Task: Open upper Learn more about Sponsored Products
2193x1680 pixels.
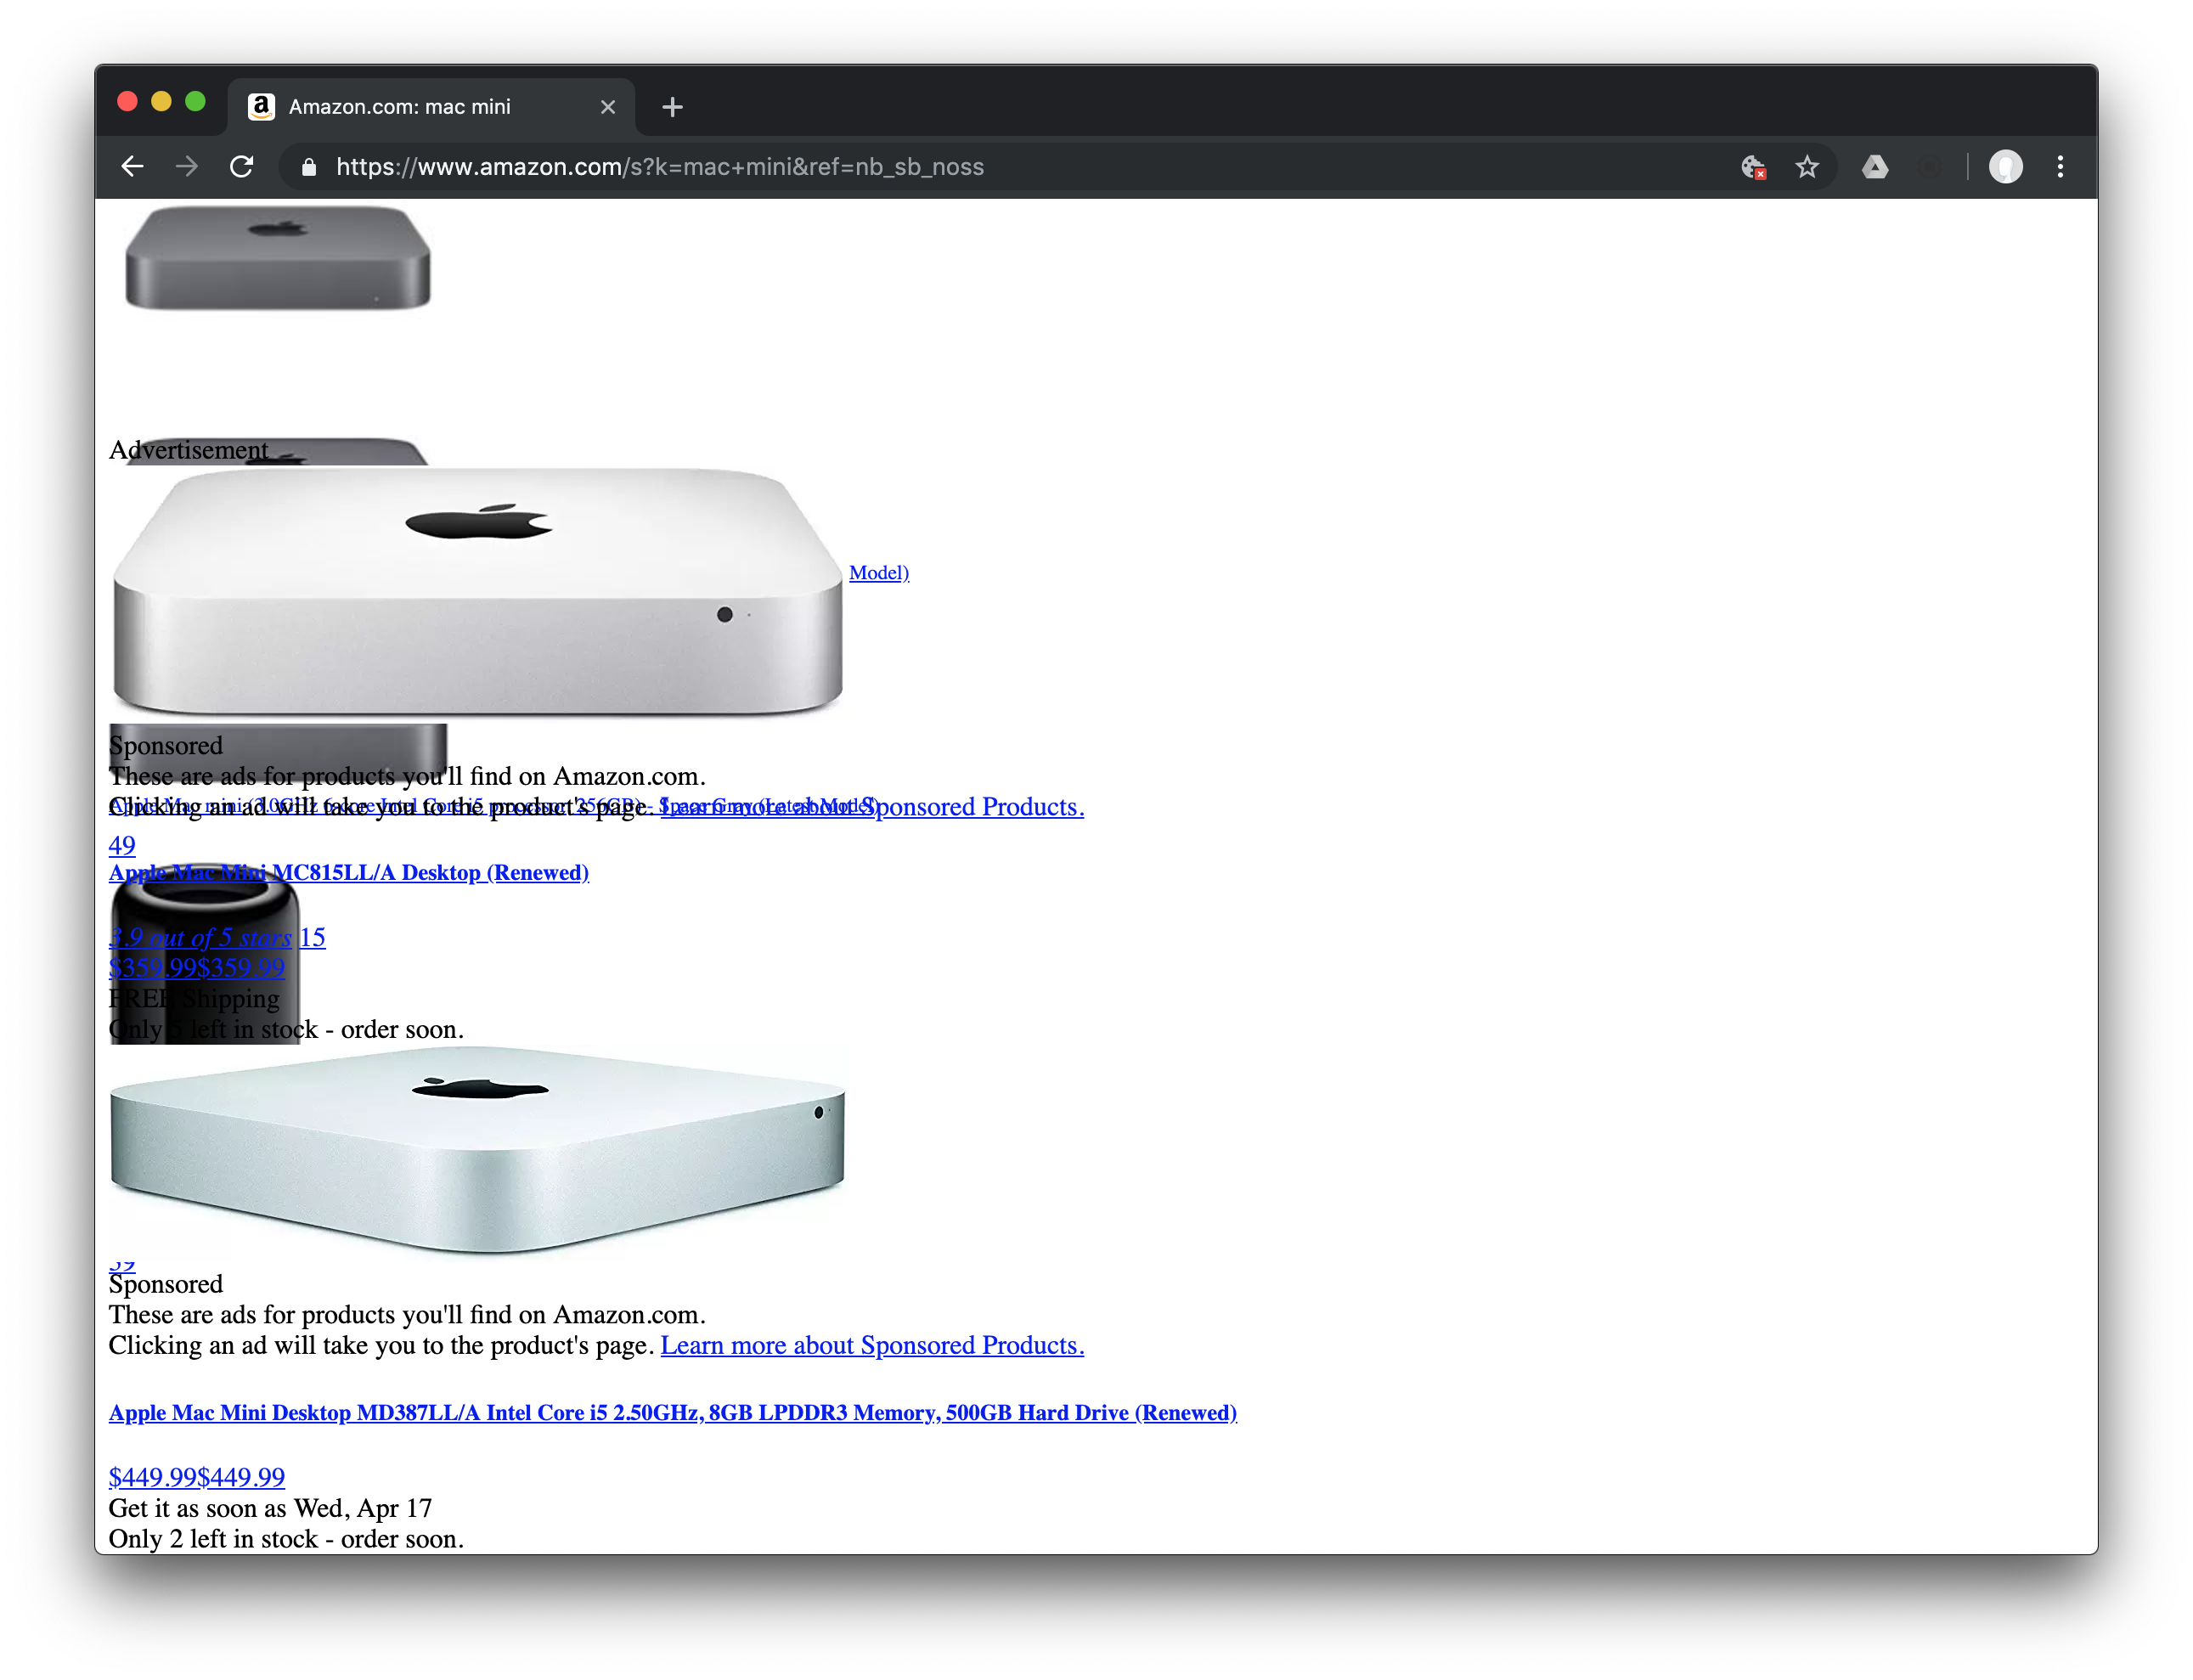Action: pos(872,806)
